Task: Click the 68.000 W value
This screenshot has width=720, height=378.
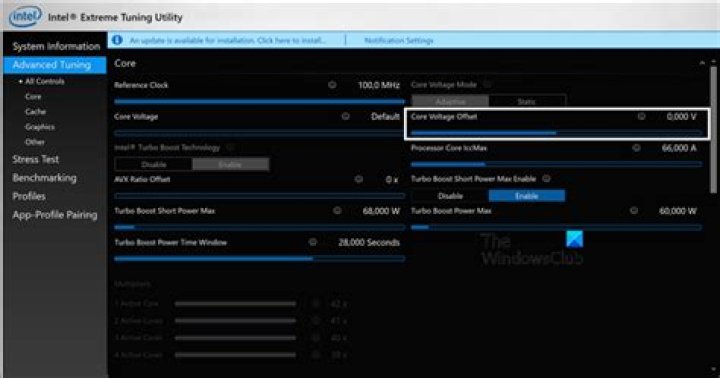Action: [x=381, y=211]
